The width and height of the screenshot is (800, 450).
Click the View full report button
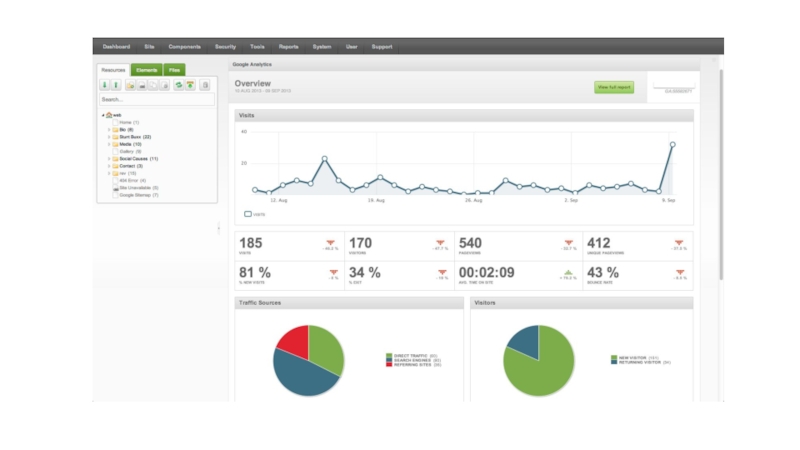click(x=614, y=87)
